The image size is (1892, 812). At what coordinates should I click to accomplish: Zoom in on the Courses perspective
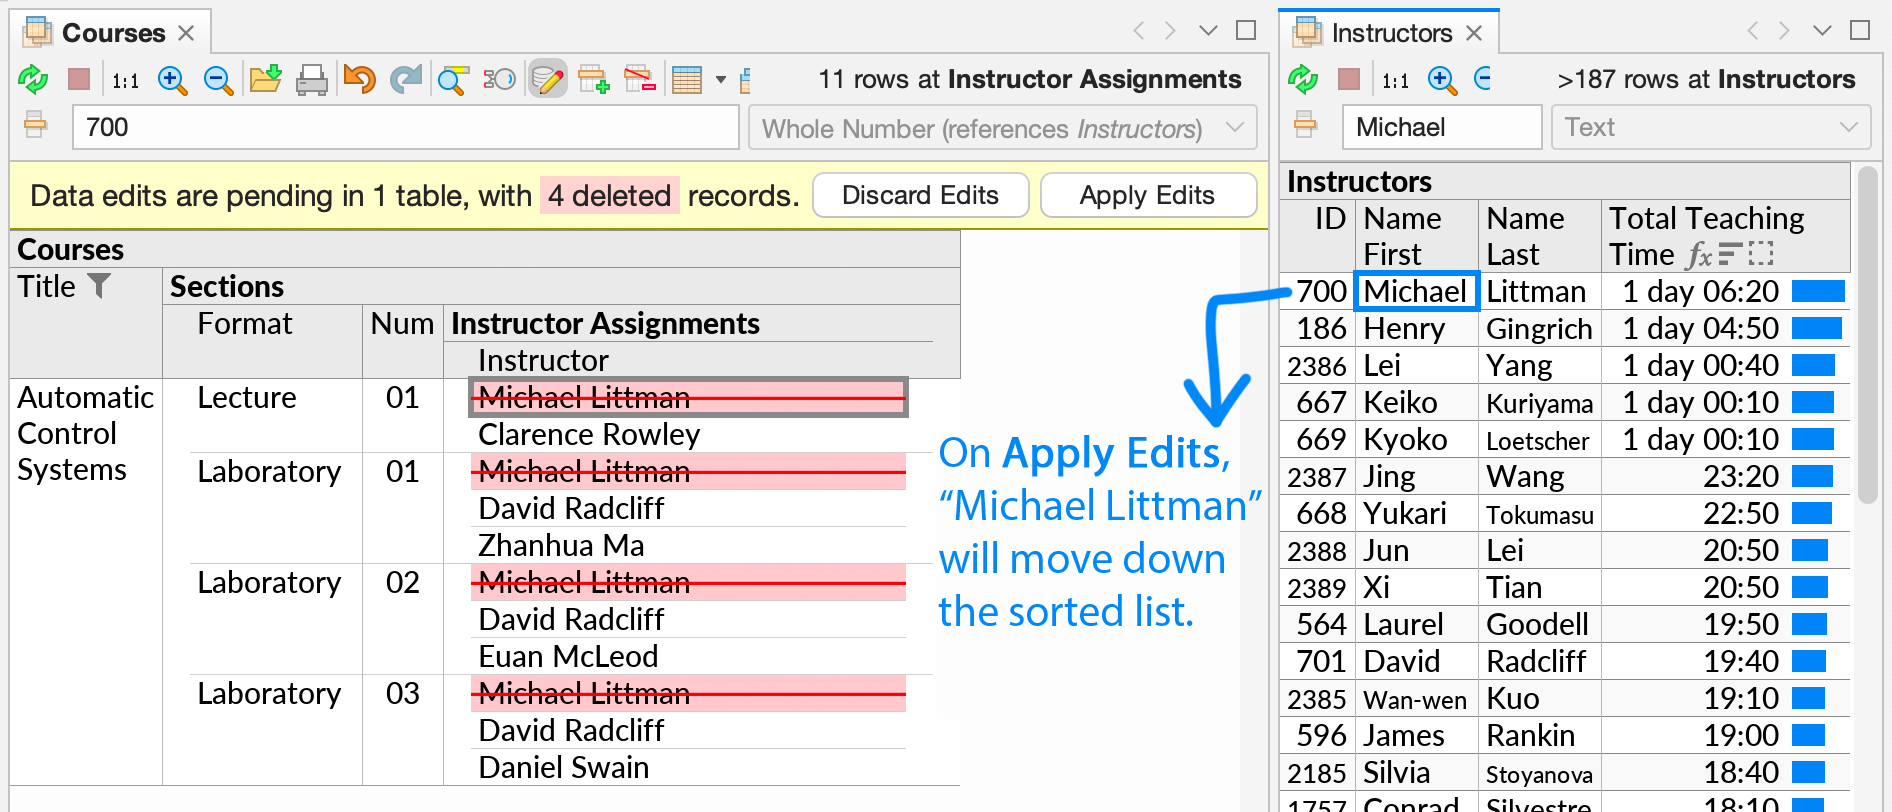coord(172,80)
